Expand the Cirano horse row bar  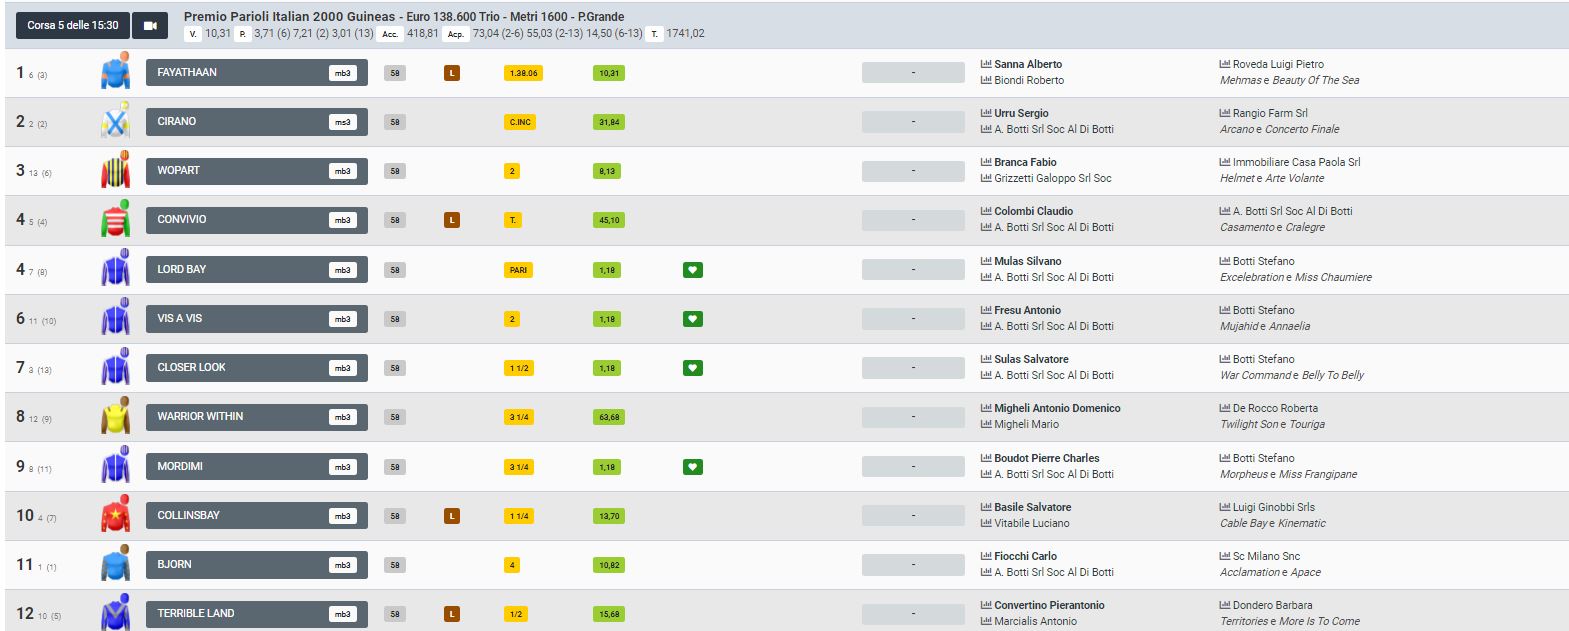pos(256,122)
